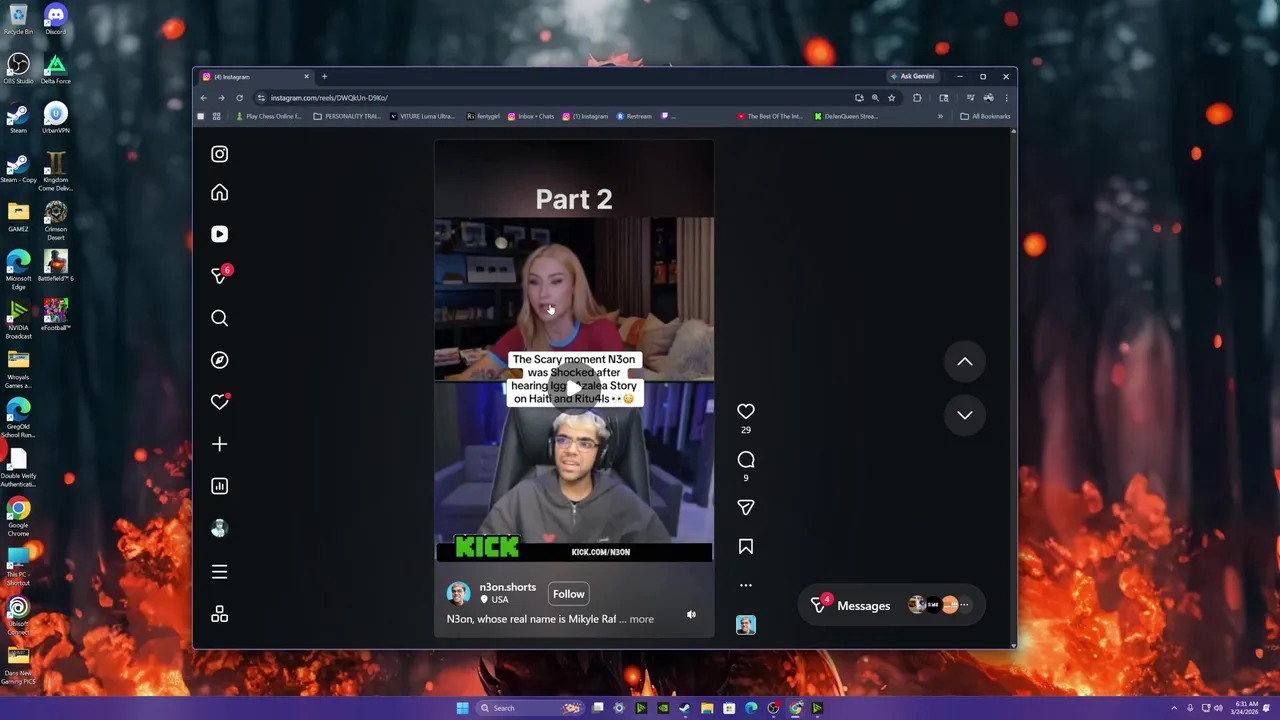This screenshot has height=720, width=1280.
Task: Open reel comments bubble icon
Action: pyautogui.click(x=745, y=459)
